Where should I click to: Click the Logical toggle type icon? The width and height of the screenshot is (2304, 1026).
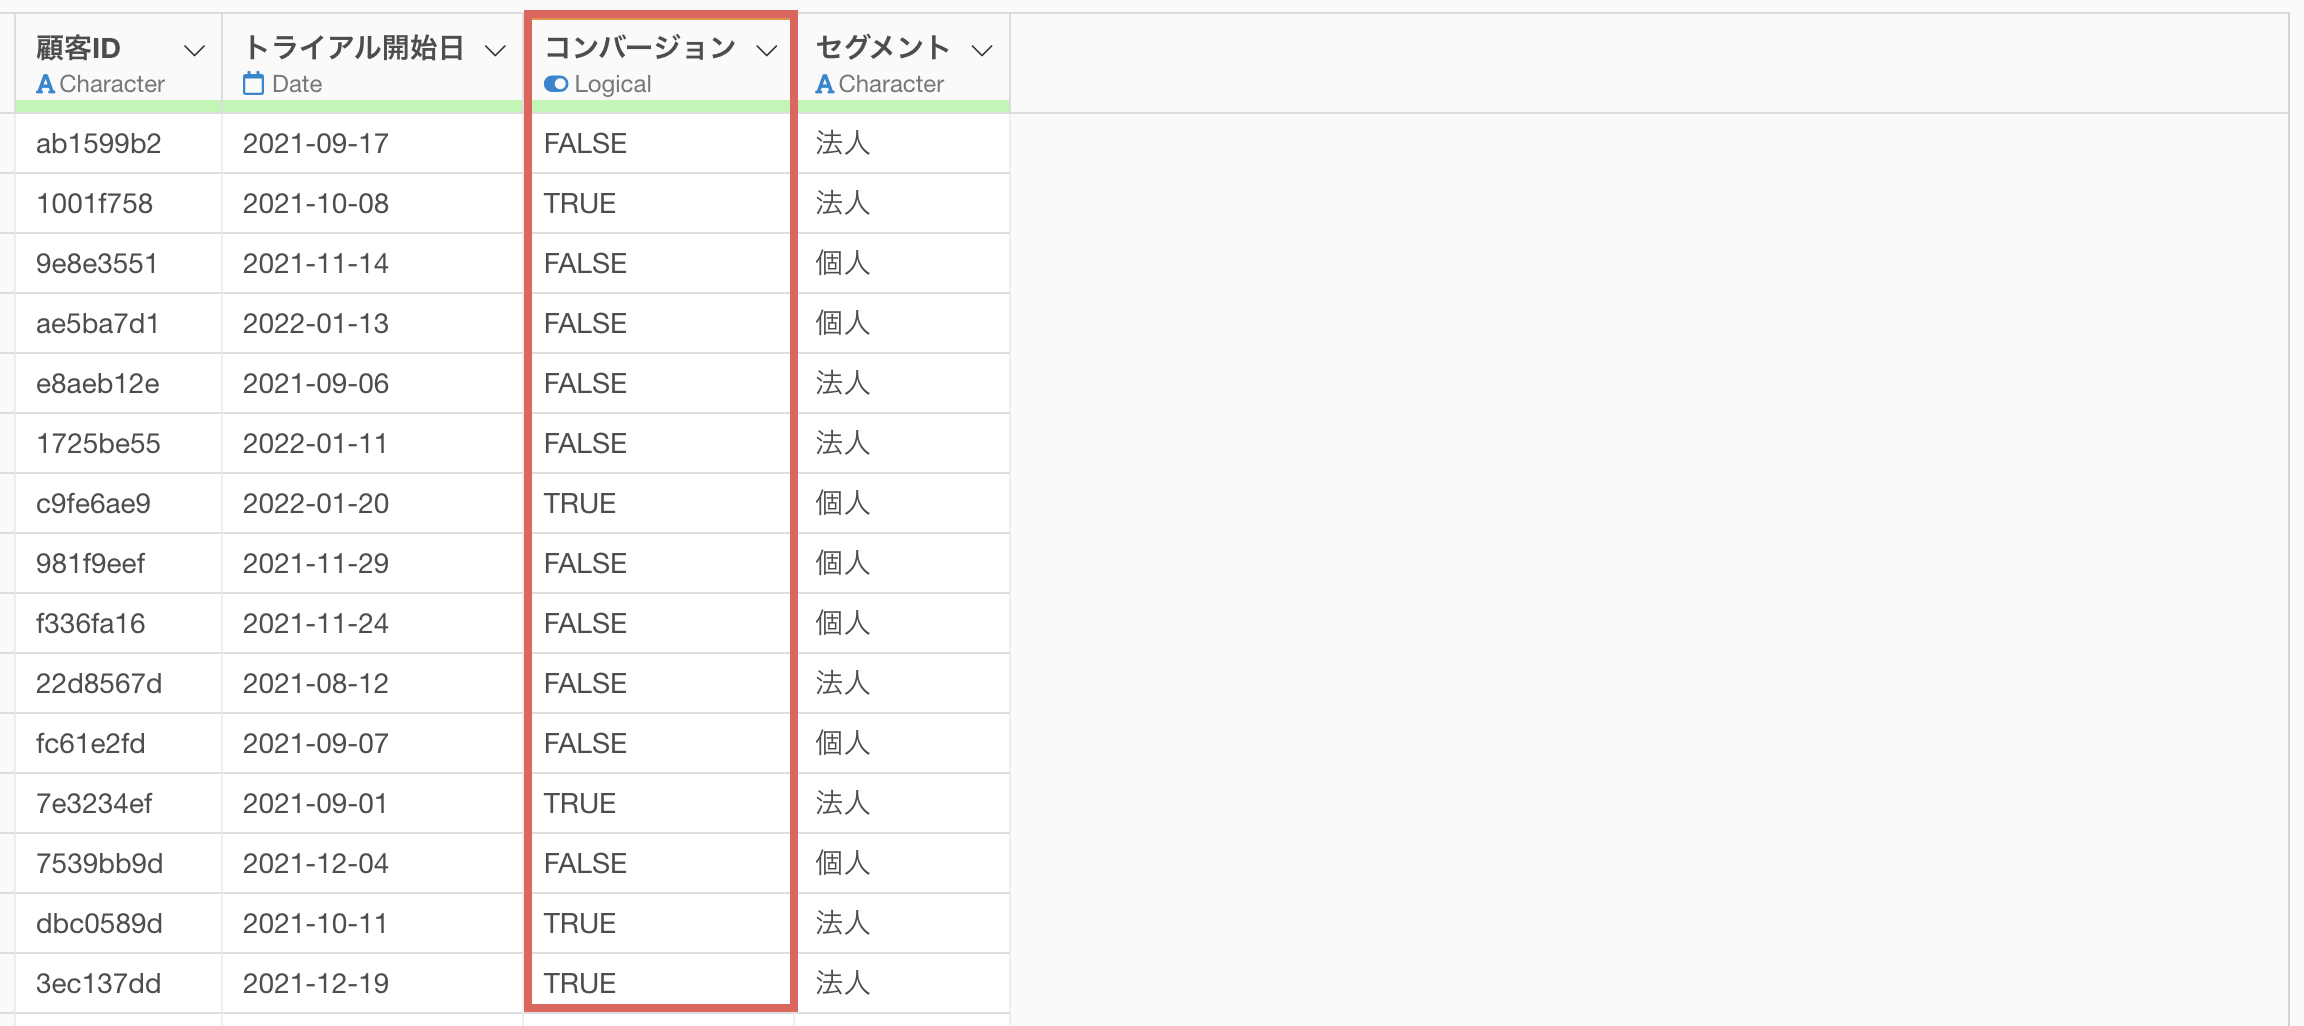pos(556,84)
